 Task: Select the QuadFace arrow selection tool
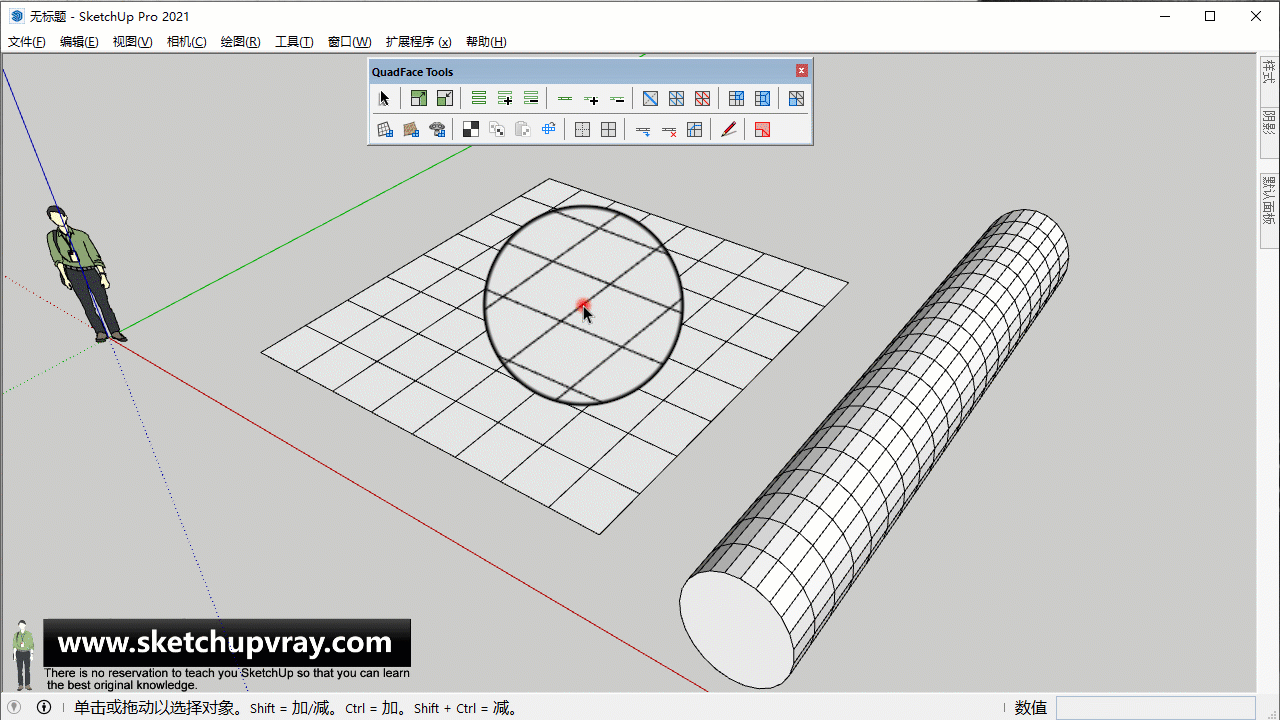384,98
